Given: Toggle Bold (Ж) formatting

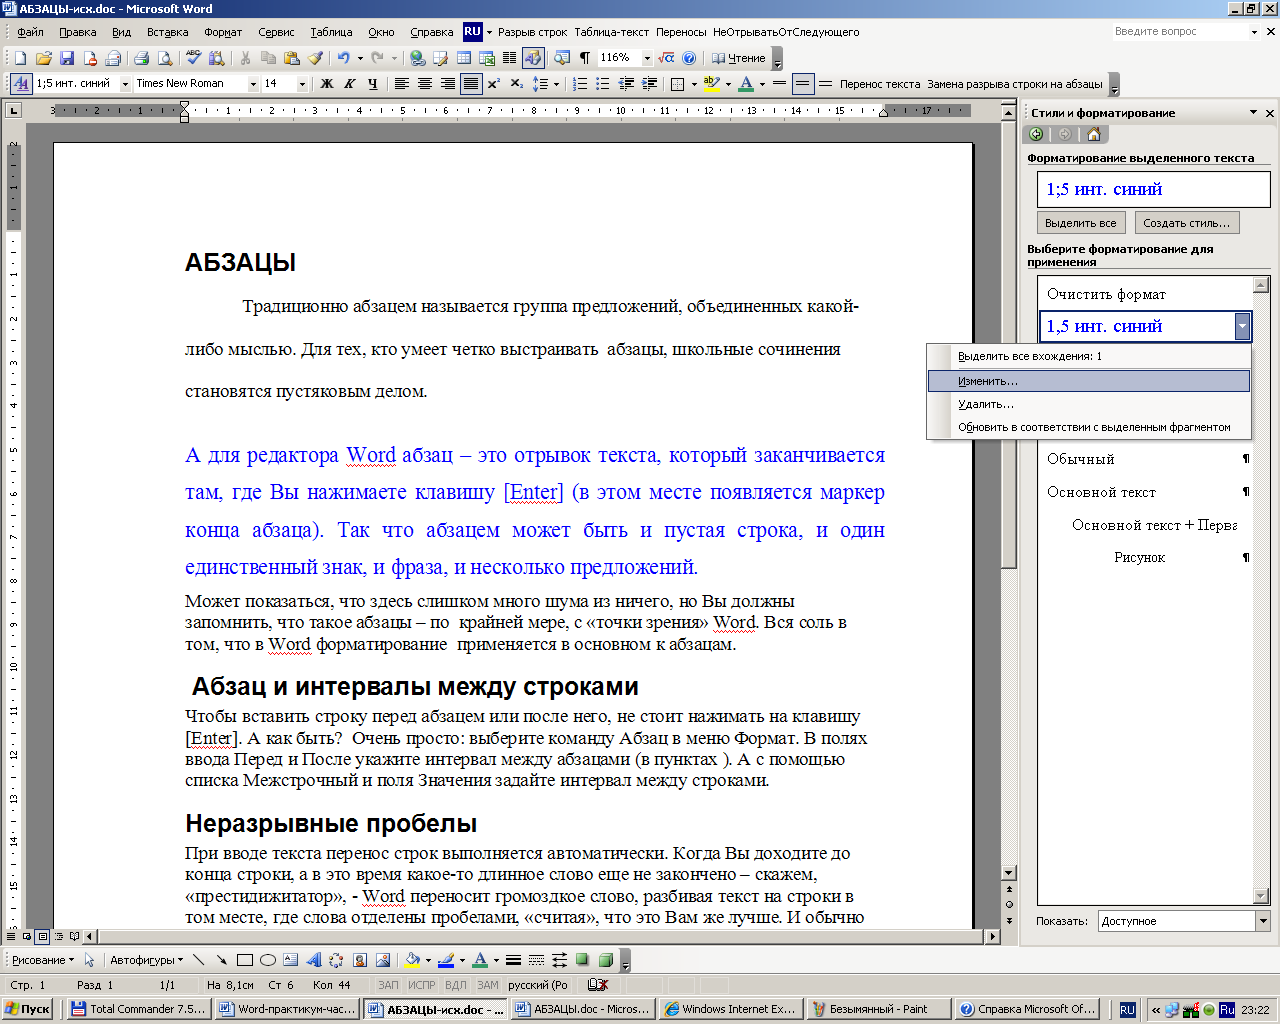Looking at the screenshot, I should (326, 84).
